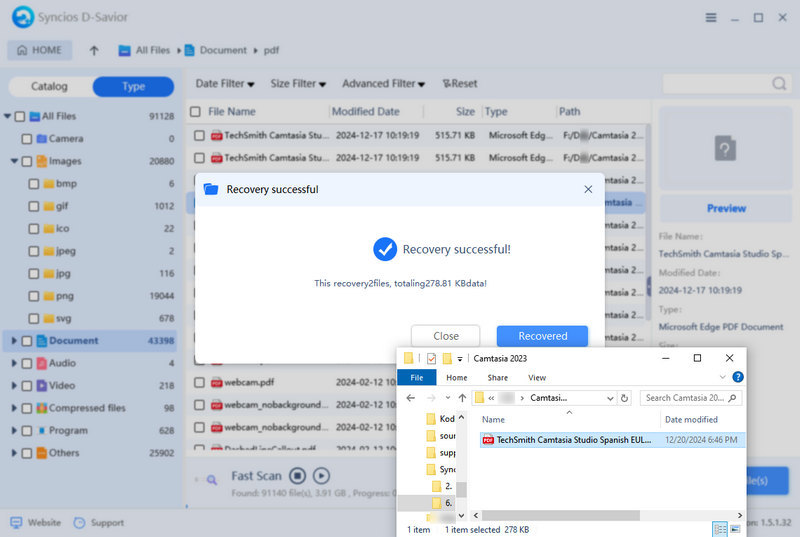Click the Support icon in the footer

coord(80,522)
